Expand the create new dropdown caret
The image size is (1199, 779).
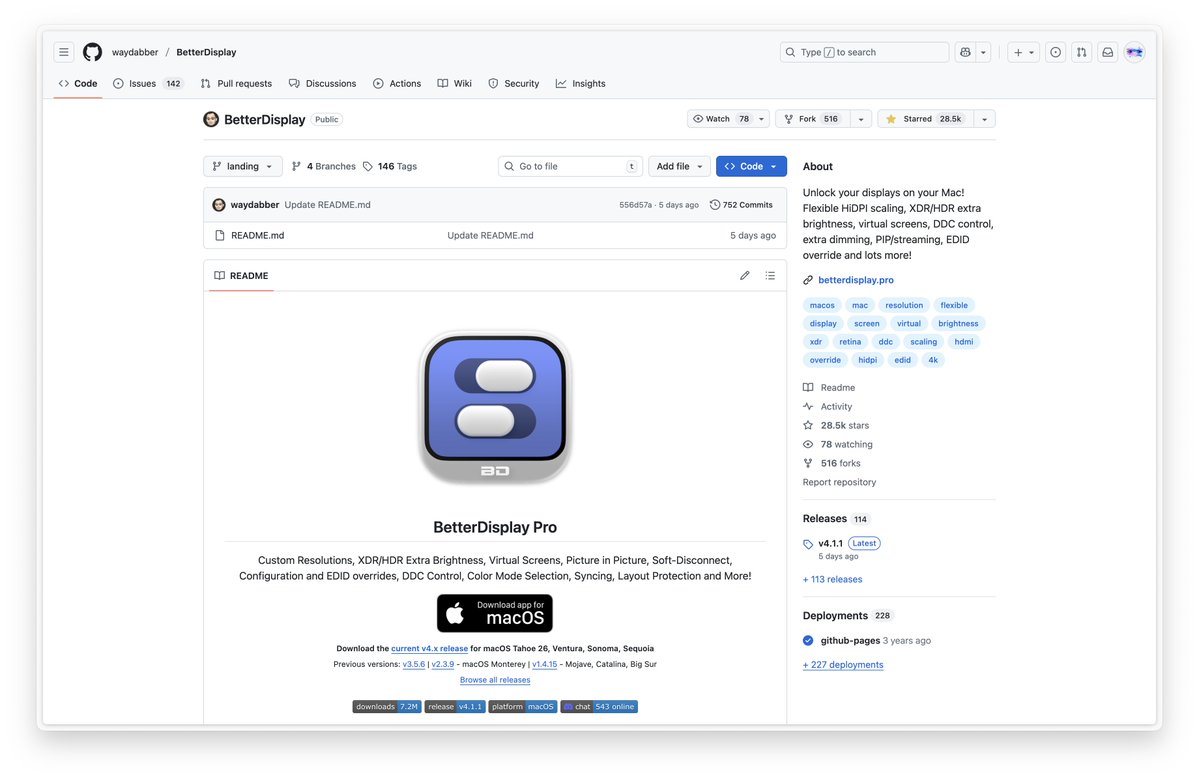pos(1032,52)
